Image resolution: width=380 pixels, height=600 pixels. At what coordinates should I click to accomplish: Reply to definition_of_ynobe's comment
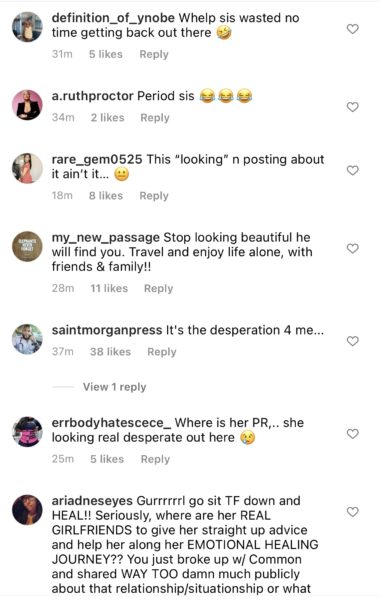(x=154, y=54)
